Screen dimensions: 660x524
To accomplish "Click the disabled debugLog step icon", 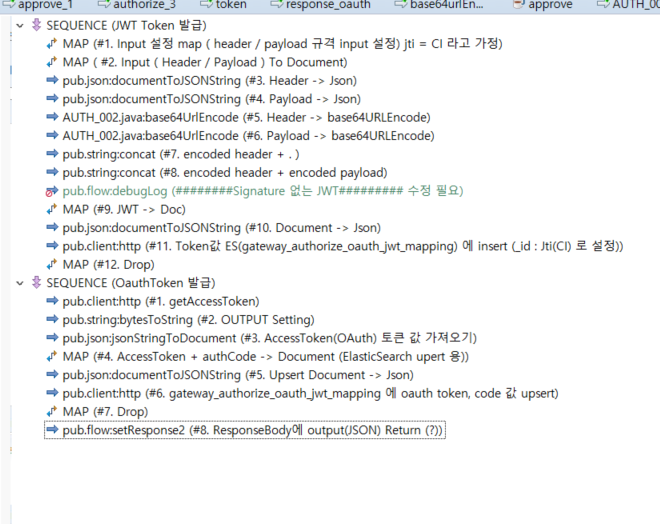I will pos(52,190).
